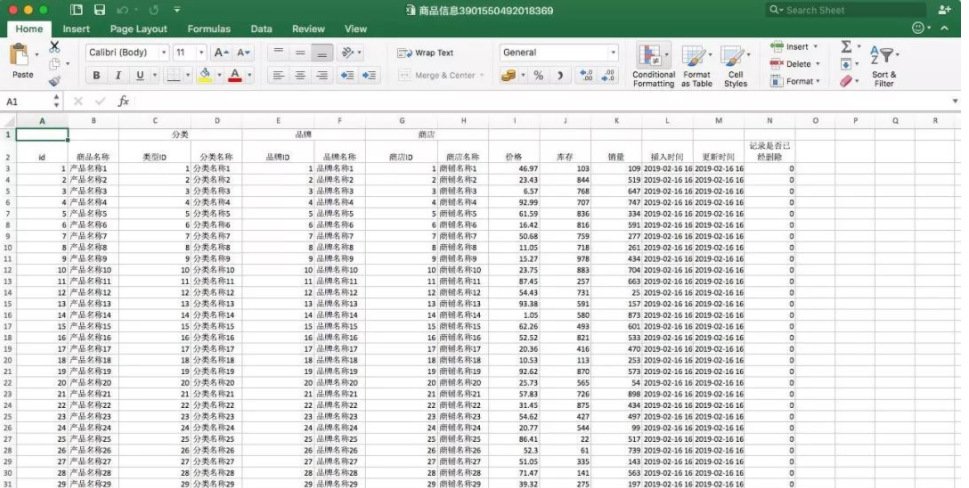
Task: Toggle middle vertical alignment
Action: [300, 53]
